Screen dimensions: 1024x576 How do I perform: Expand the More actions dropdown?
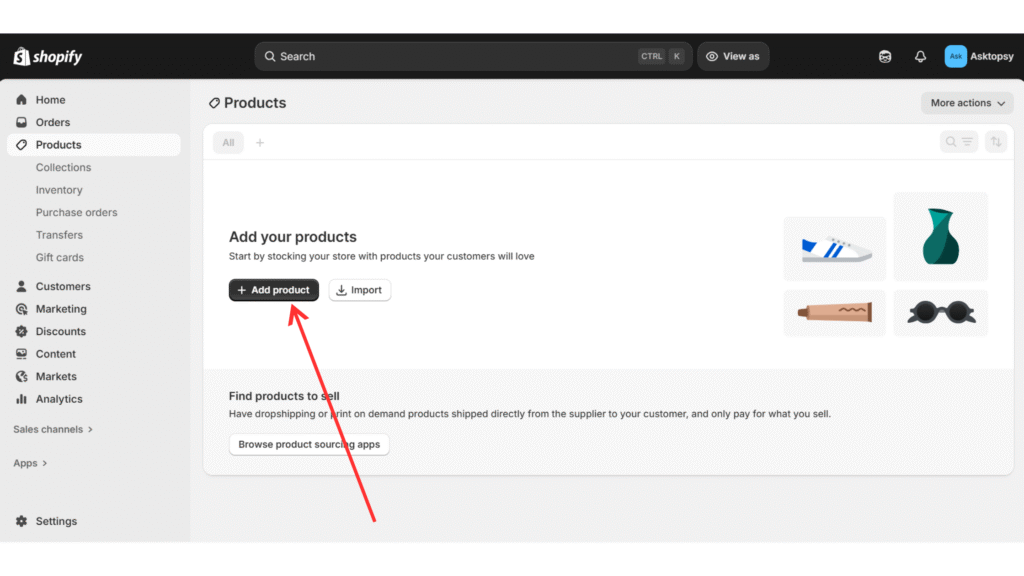pos(967,103)
